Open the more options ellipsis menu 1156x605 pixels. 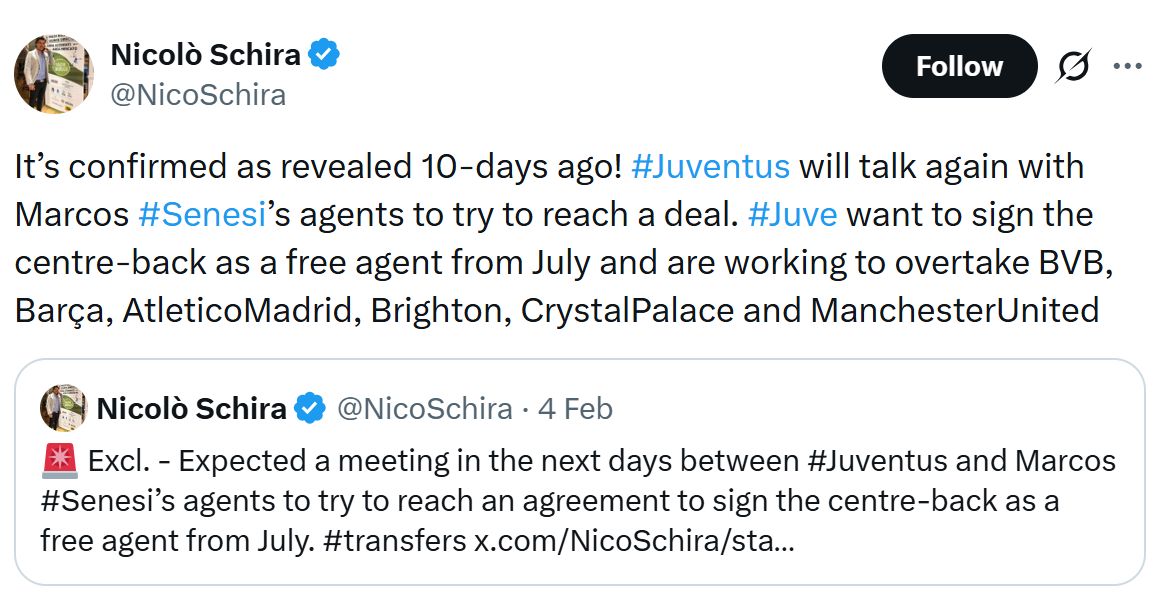pos(1127,65)
